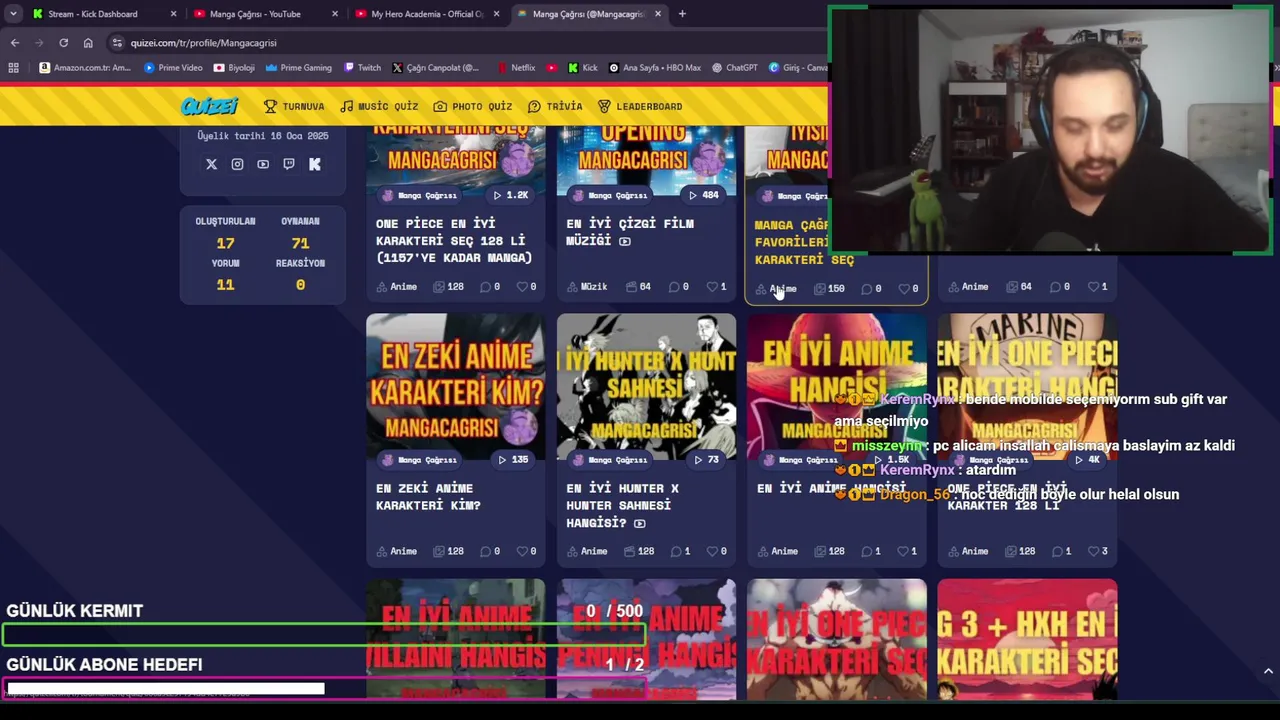Open comments on Çizgi Film Müziği quiz
The image size is (1280, 720).
679,287
